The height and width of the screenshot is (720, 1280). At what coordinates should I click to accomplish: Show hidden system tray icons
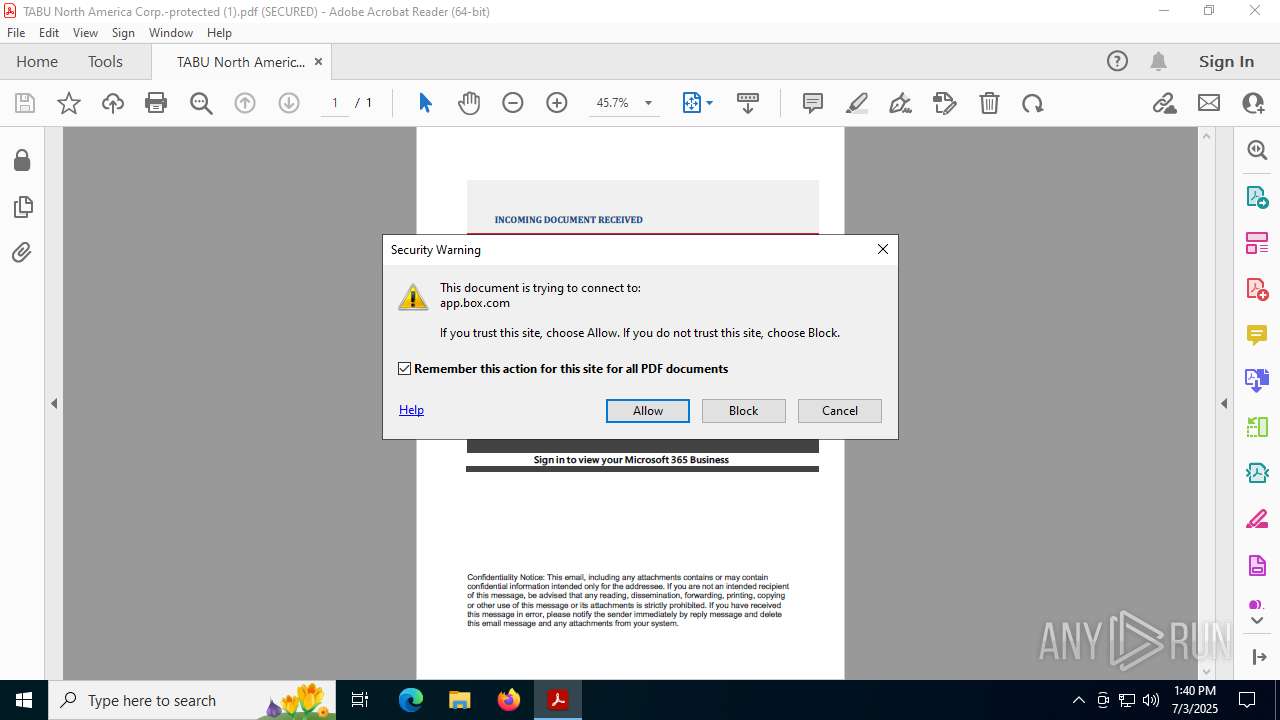(1078, 700)
